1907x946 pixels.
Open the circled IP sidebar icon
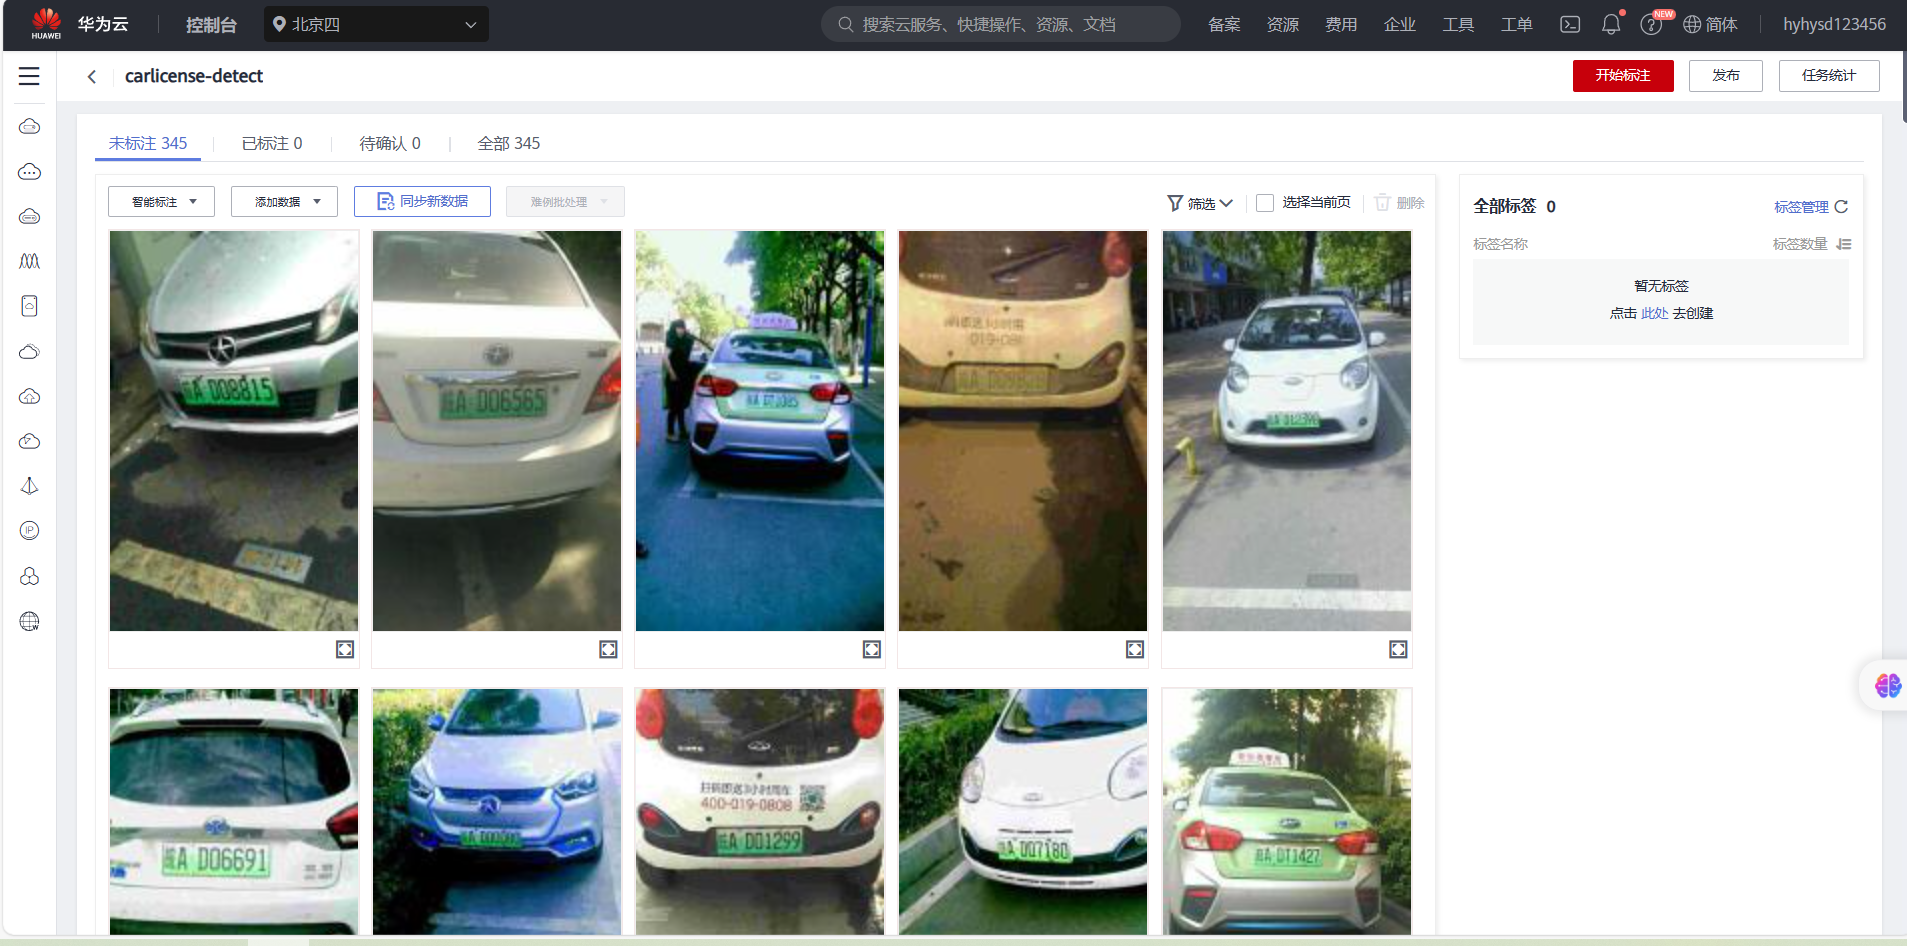click(x=30, y=531)
